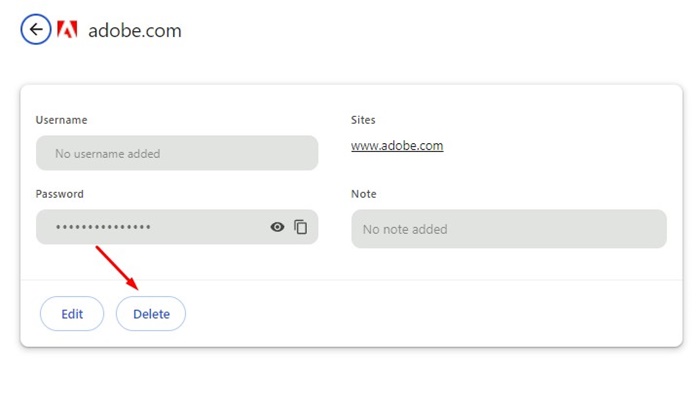Click the red arrow annotation

pyautogui.click(x=118, y=266)
